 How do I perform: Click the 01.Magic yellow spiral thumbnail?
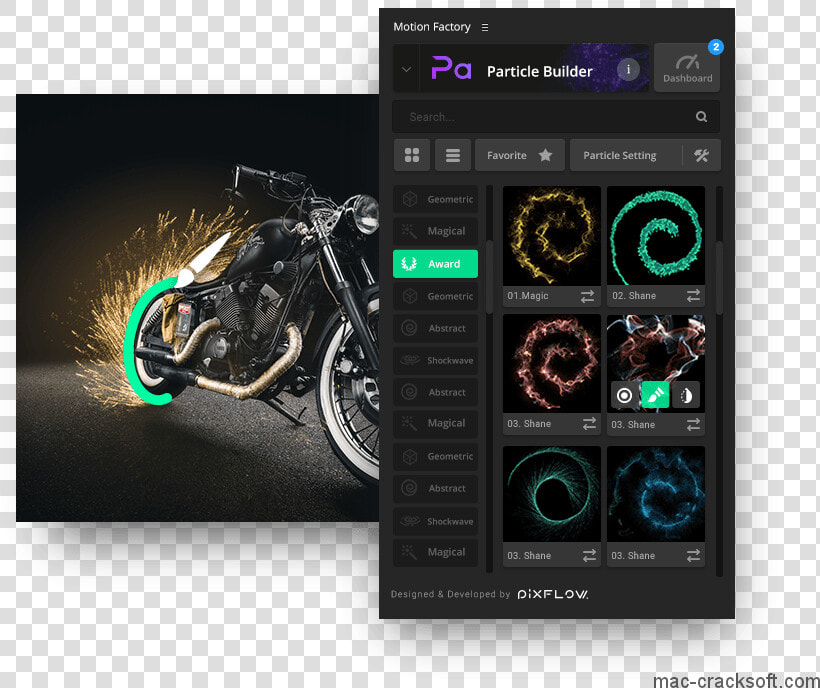point(551,236)
